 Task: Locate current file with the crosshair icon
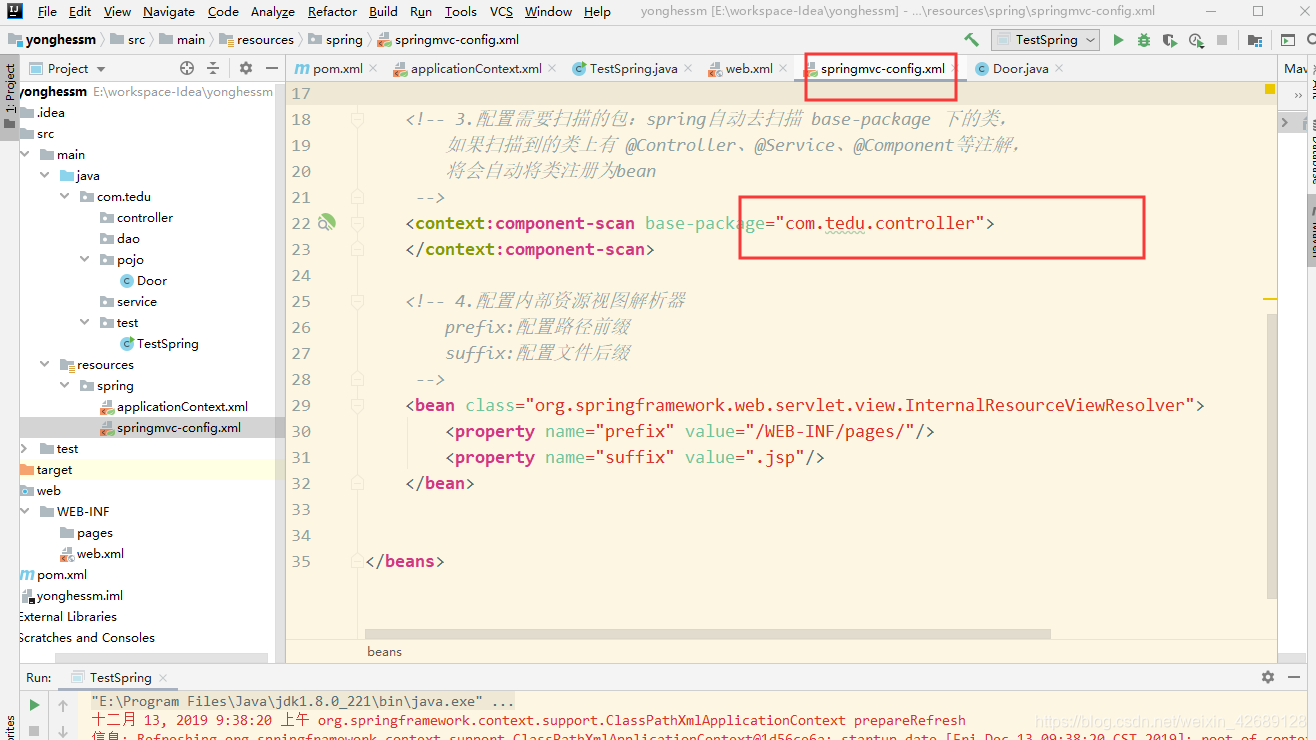coord(187,68)
